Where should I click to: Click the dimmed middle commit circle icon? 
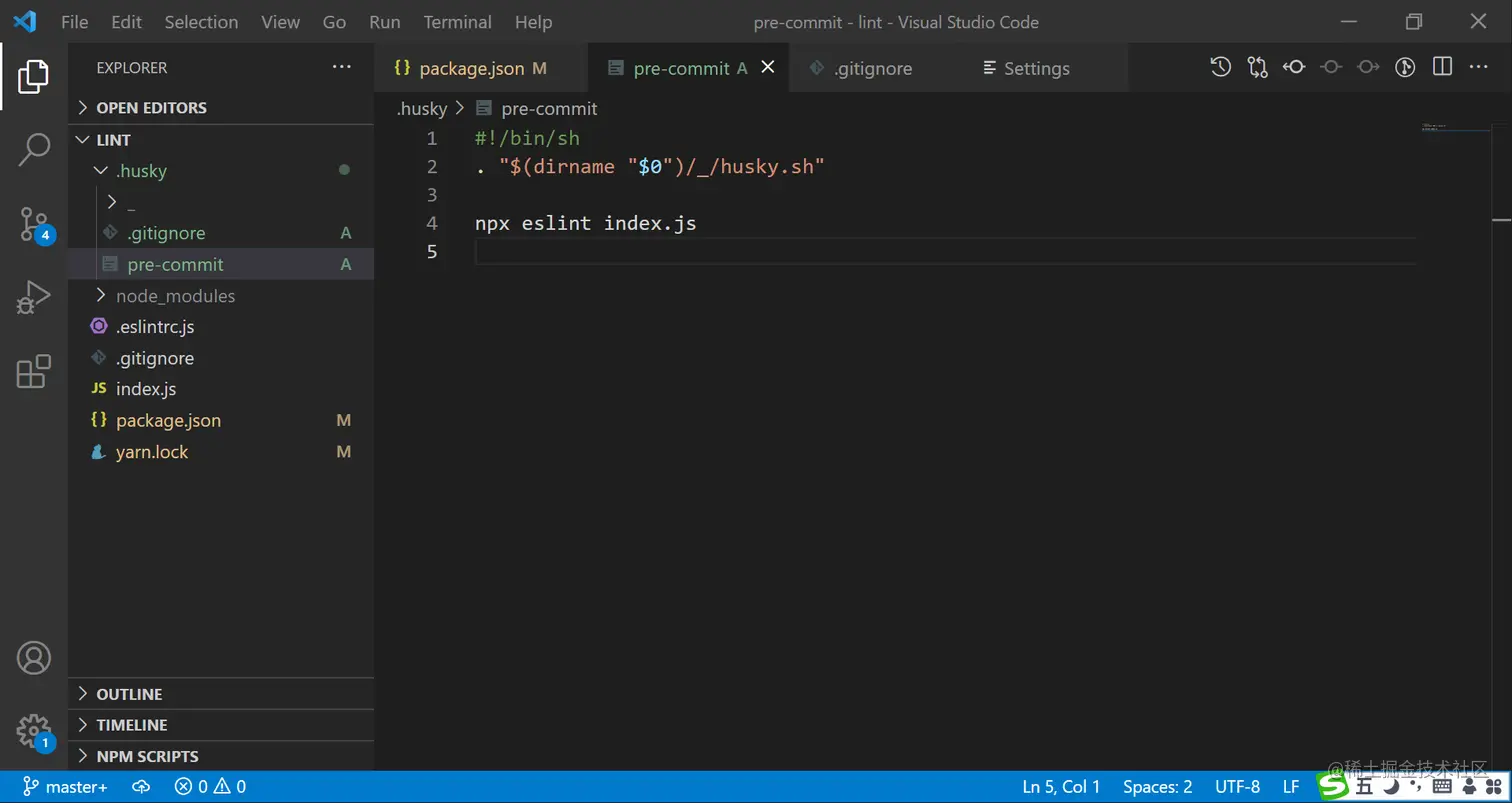1331,67
